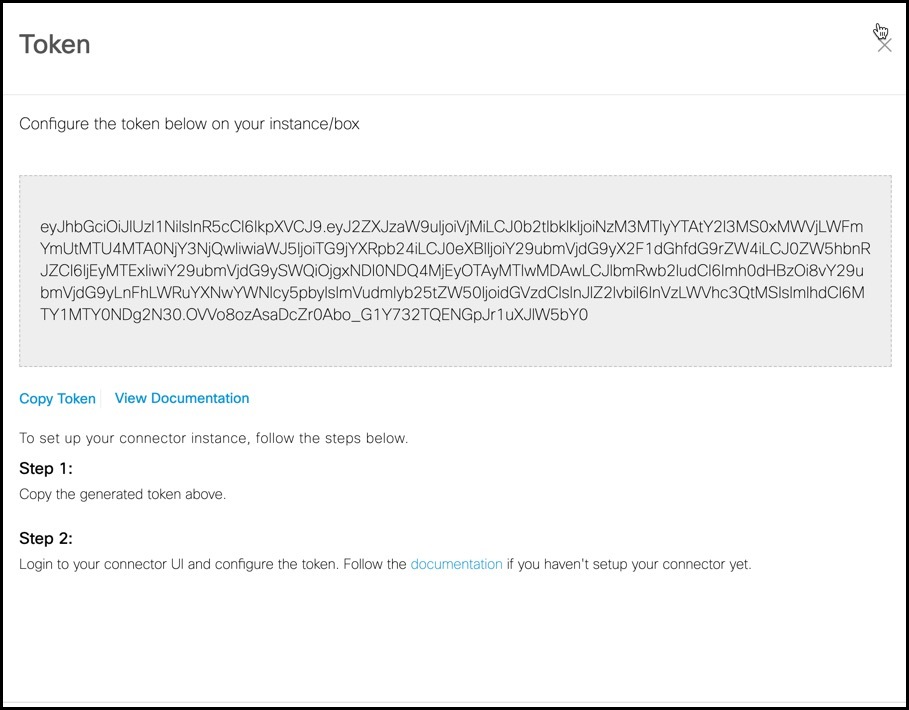The width and height of the screenshot is (909, 710).
Task: Click the 'To set up your connector instance' sentence
Action: (x=213, y=438)
